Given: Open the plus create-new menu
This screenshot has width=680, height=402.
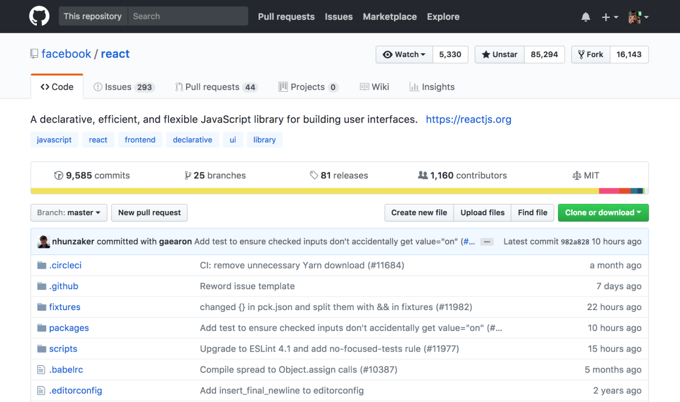Looking at the screenshot, I should point(609,17).
